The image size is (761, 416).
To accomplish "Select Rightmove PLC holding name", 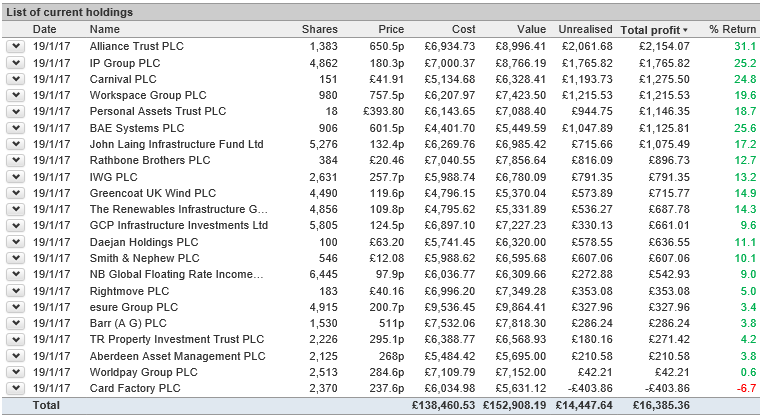I will tap(130, 291).
